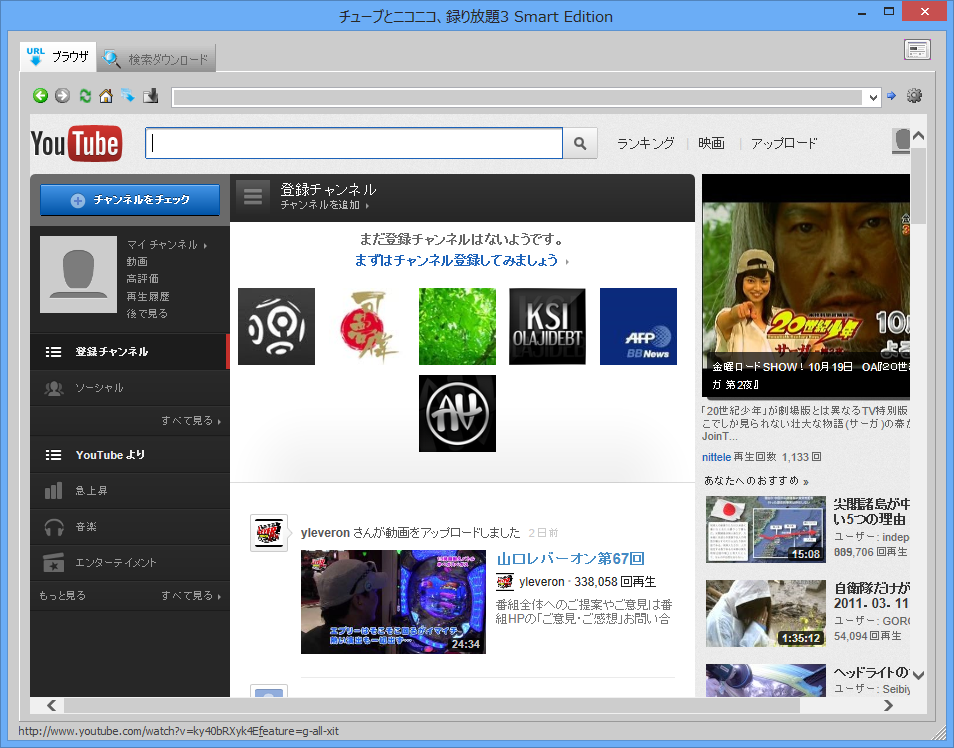Open the address bar dropdown arrow
The height and width of the screenshot is (748, 954).
click(x=874, y=97)
